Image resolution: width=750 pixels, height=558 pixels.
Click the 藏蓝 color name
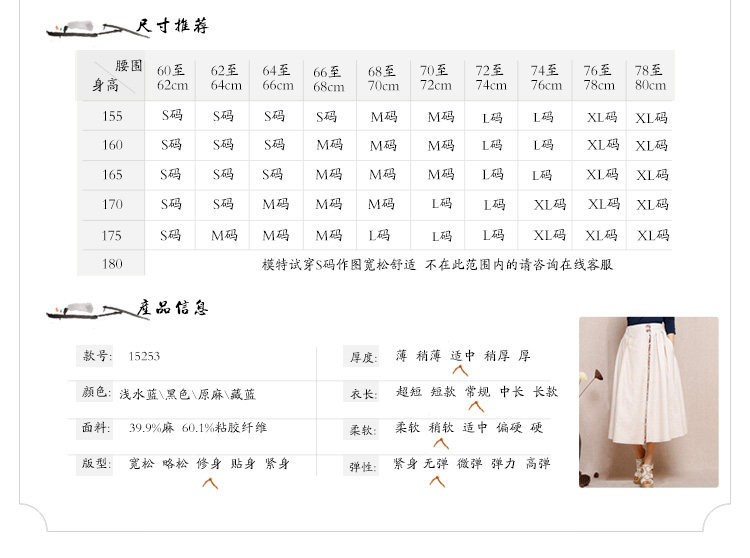[243, 394]
